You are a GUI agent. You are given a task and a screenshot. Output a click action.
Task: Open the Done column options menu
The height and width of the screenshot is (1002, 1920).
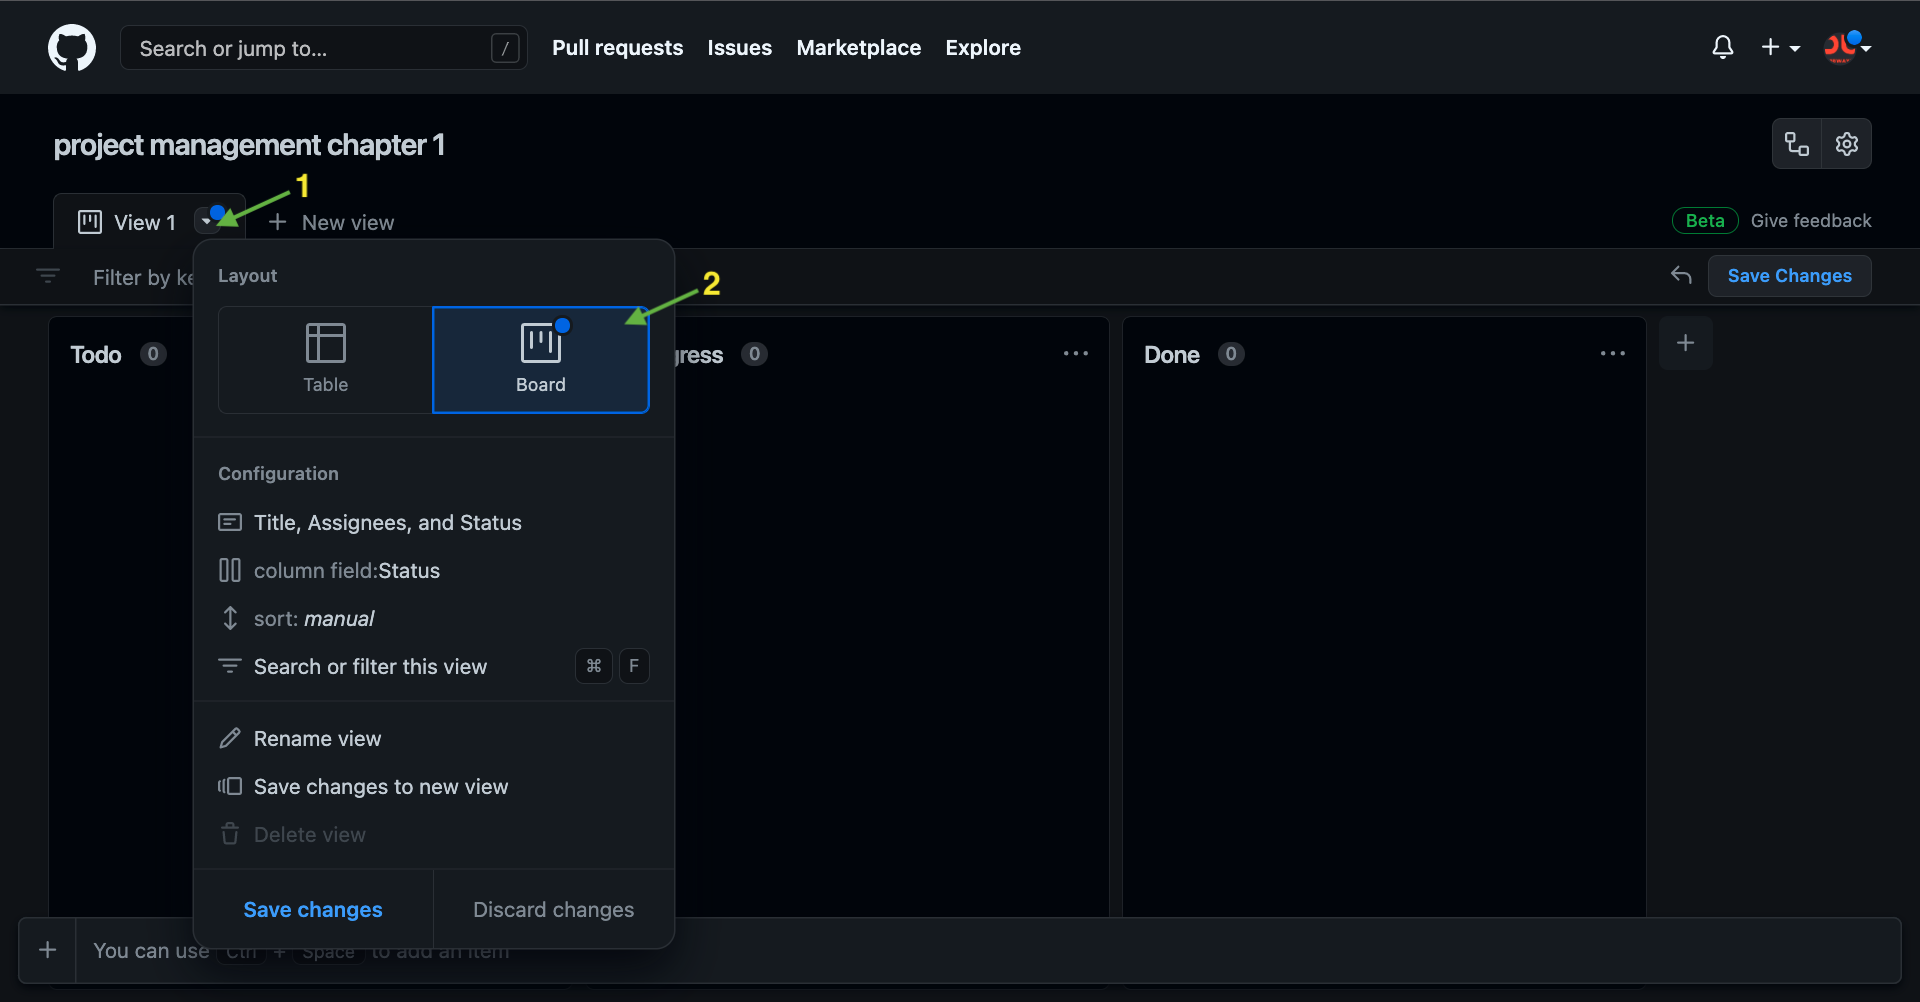[1612, 354]
